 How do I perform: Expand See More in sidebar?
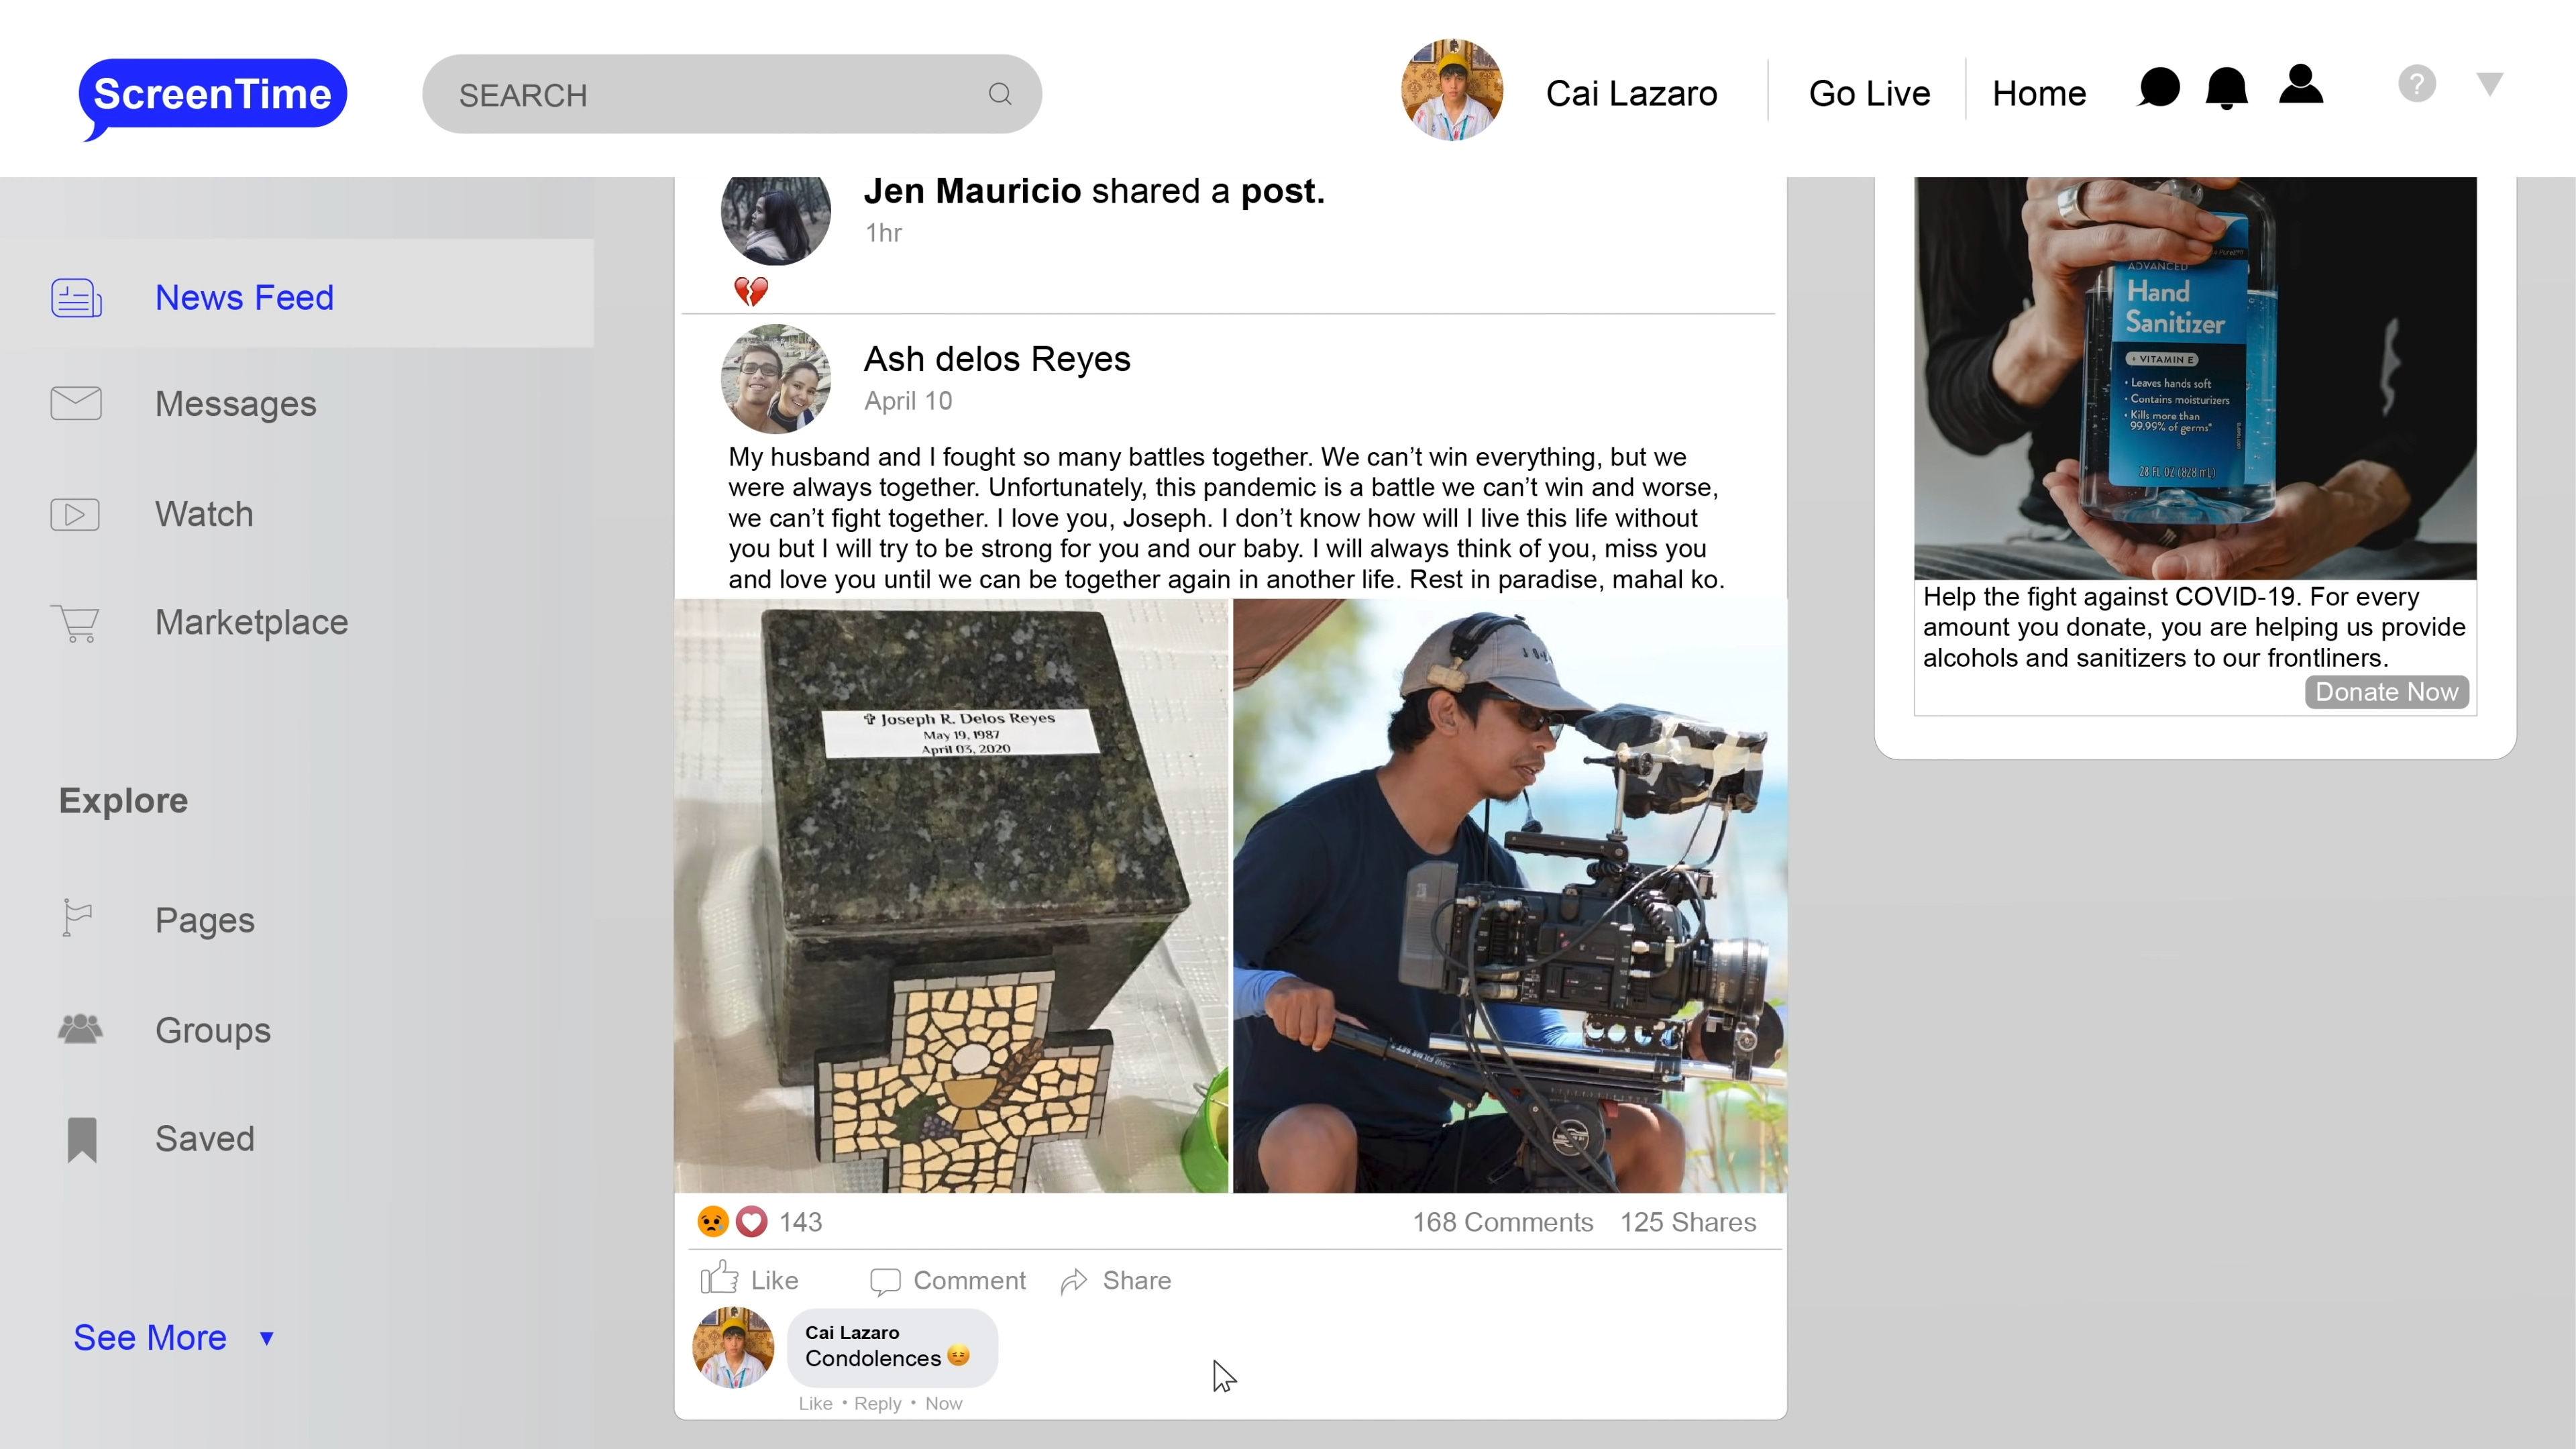click(x=172, y=1338)
